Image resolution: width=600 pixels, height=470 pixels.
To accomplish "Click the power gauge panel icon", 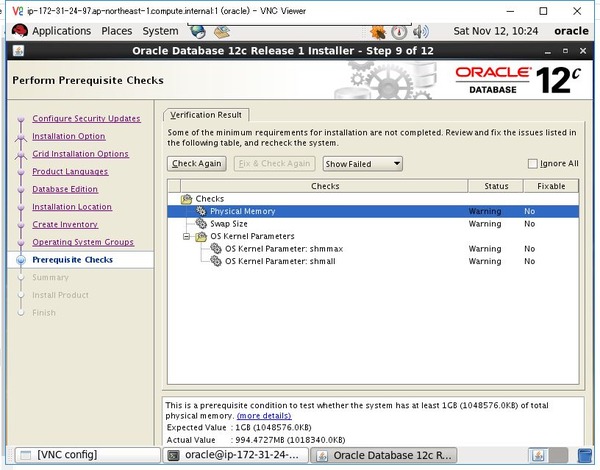I will pyautogui.click(x=399, y=32).
